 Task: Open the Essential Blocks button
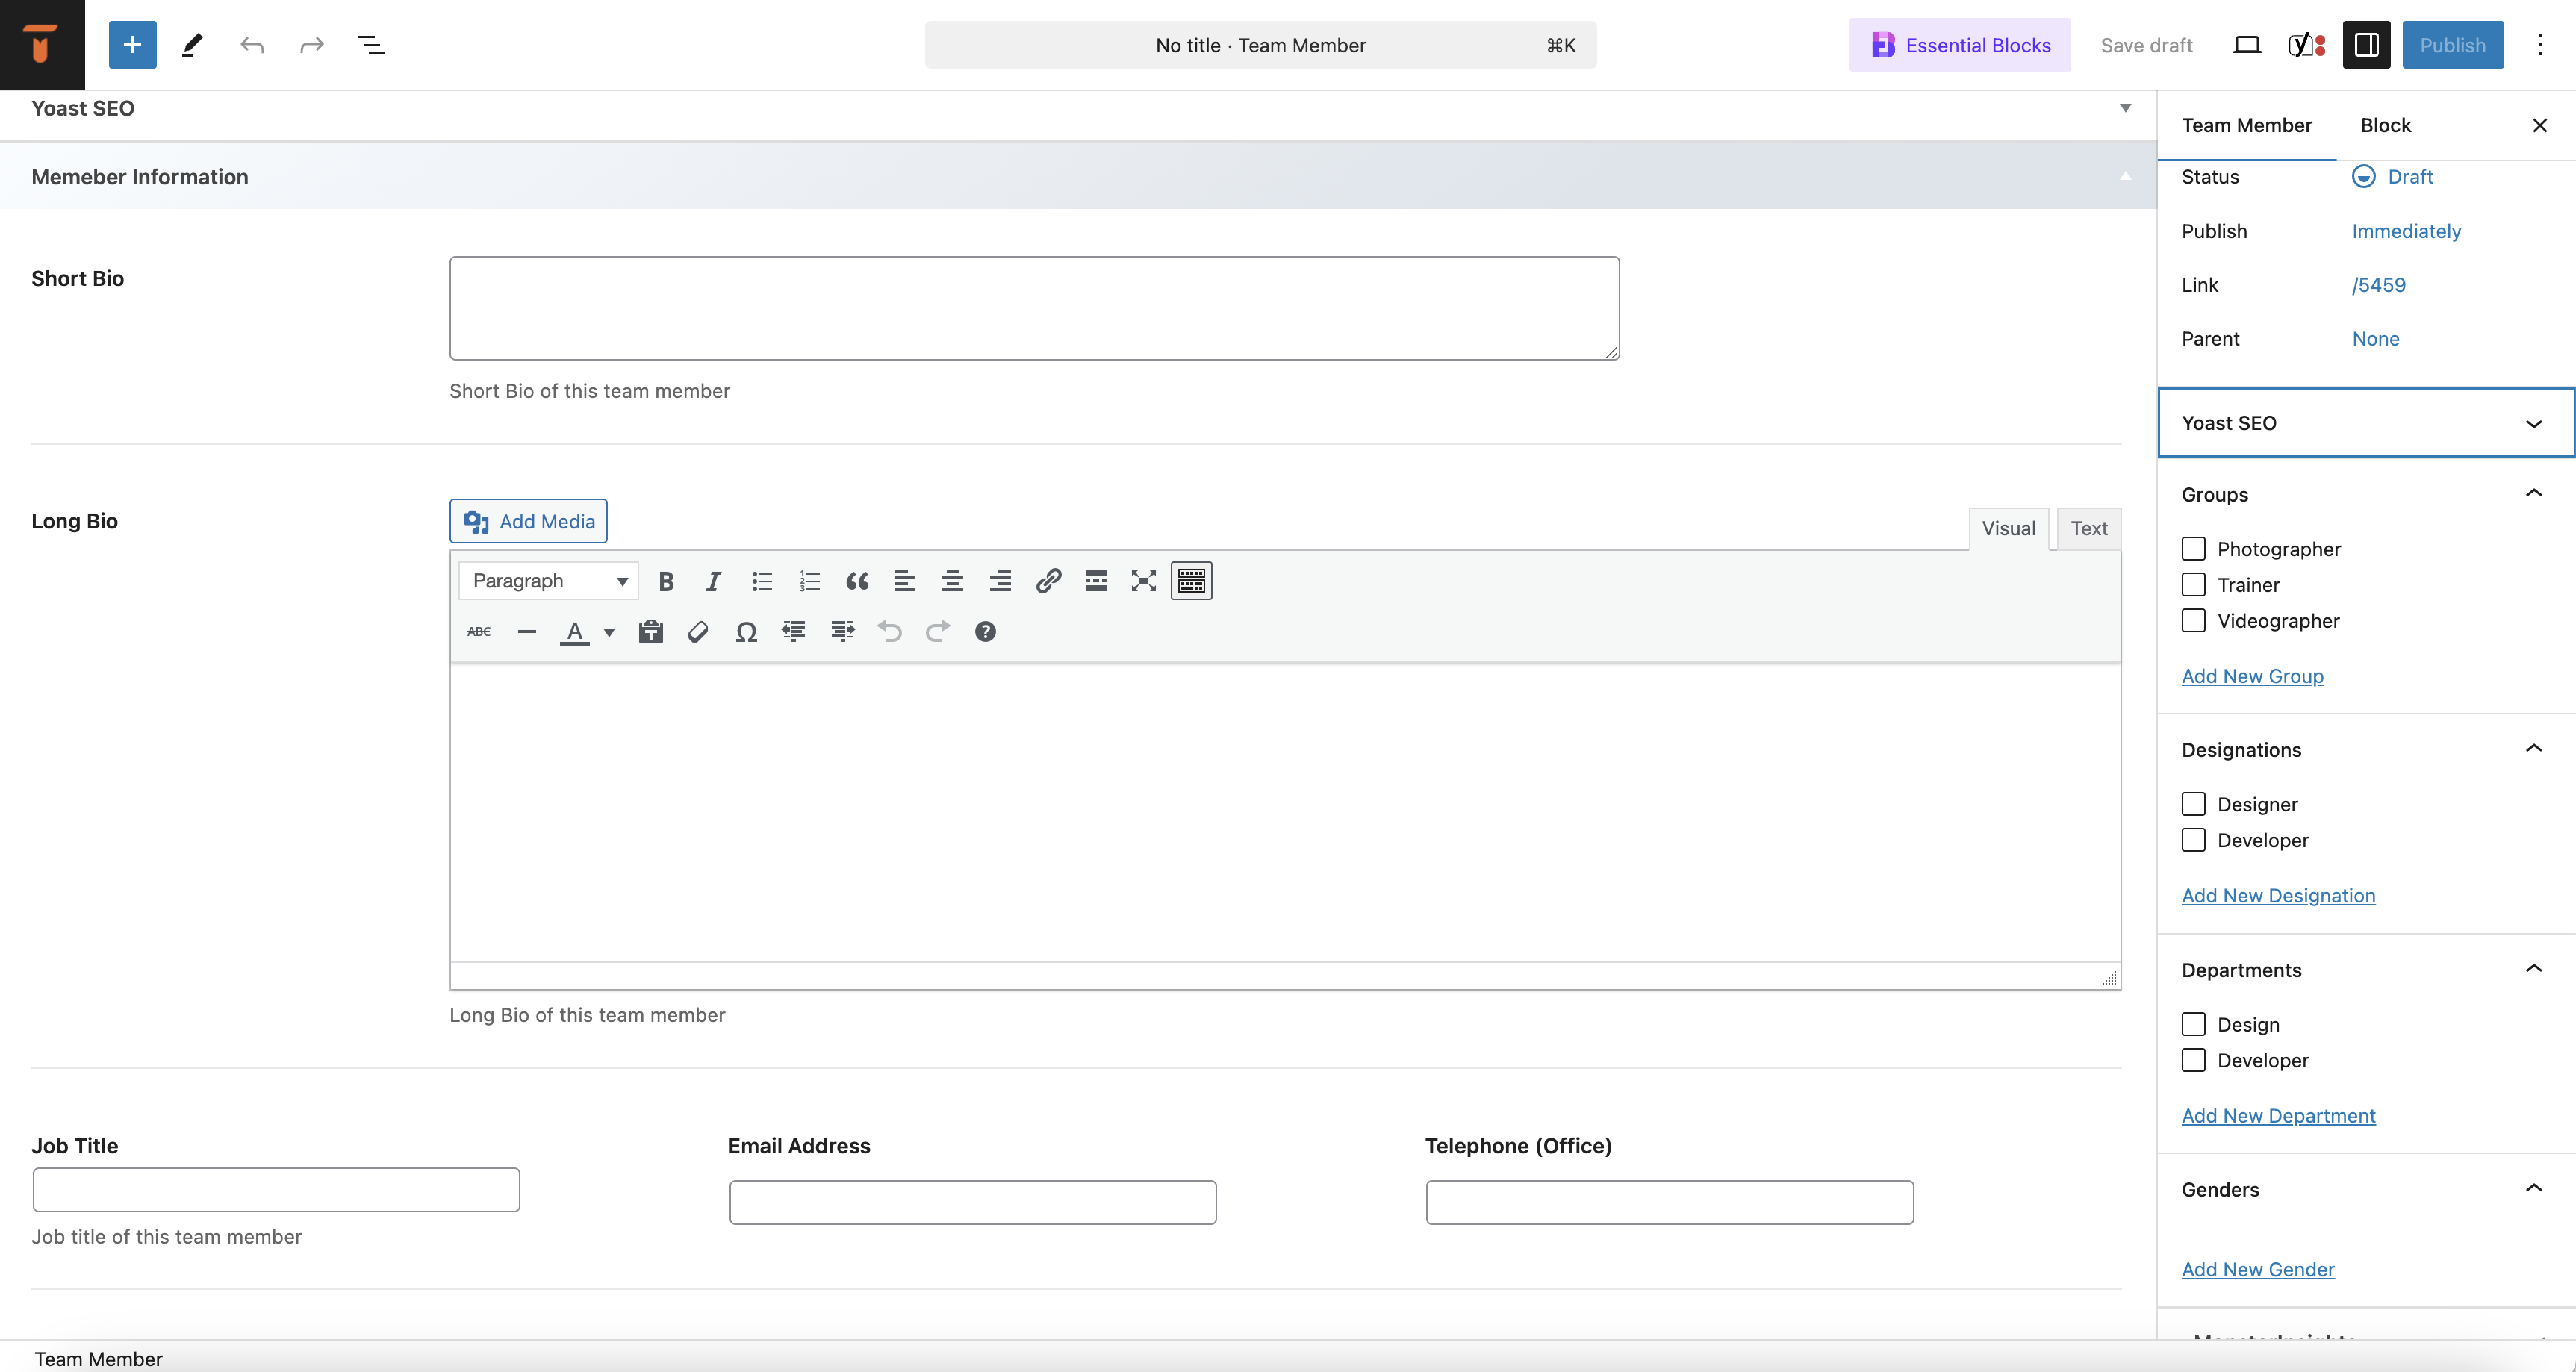[1959, 45]
